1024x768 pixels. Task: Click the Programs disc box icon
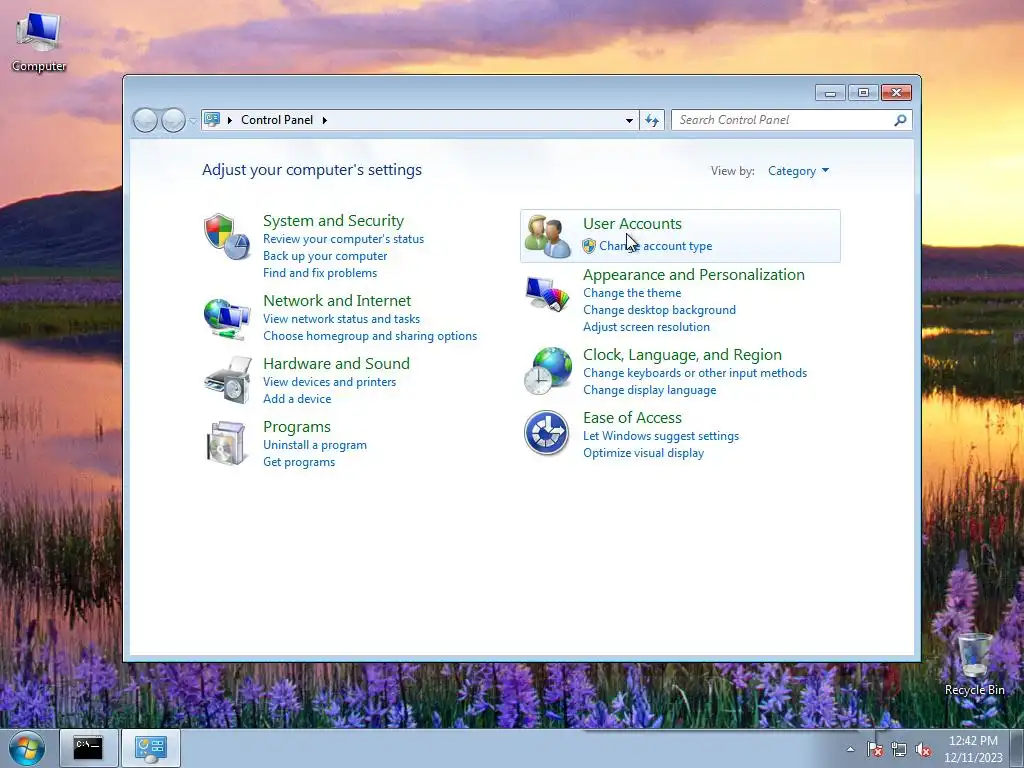227,443
